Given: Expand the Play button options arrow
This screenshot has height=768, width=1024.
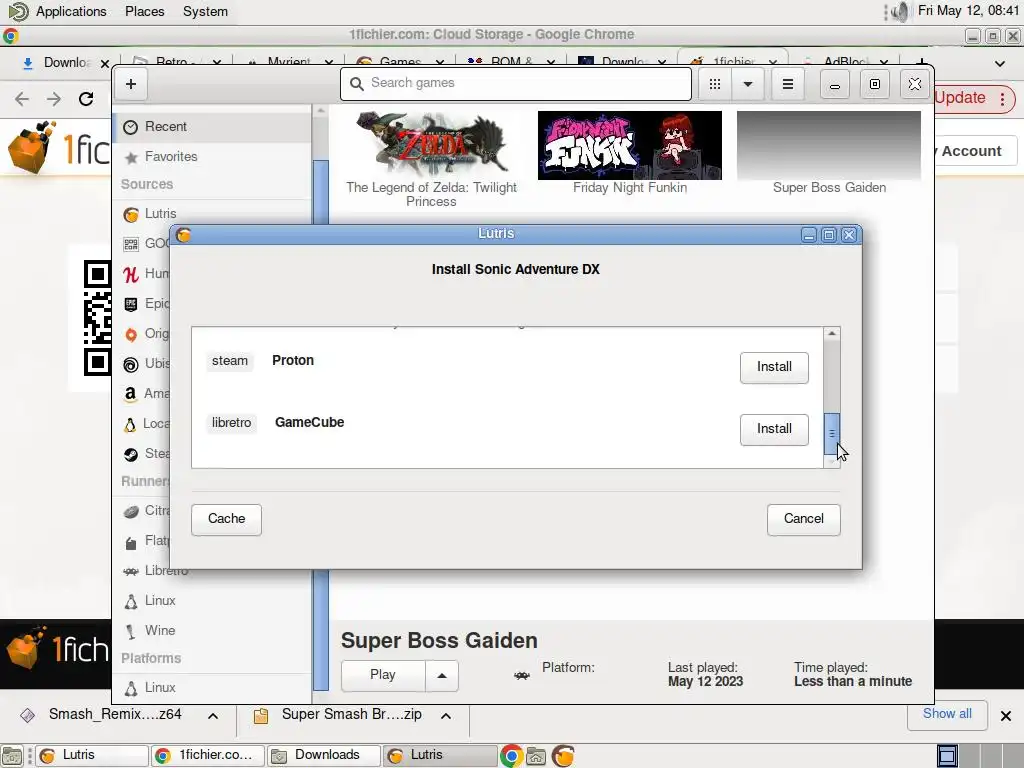Looking at the screenshot, I should pyautogui.click(x=442, y=675).
